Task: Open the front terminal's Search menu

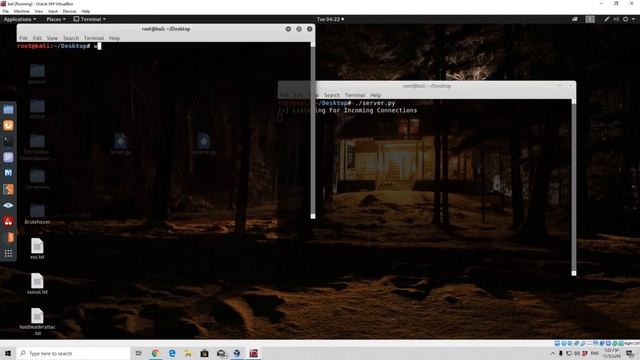Action: [71, 38]
